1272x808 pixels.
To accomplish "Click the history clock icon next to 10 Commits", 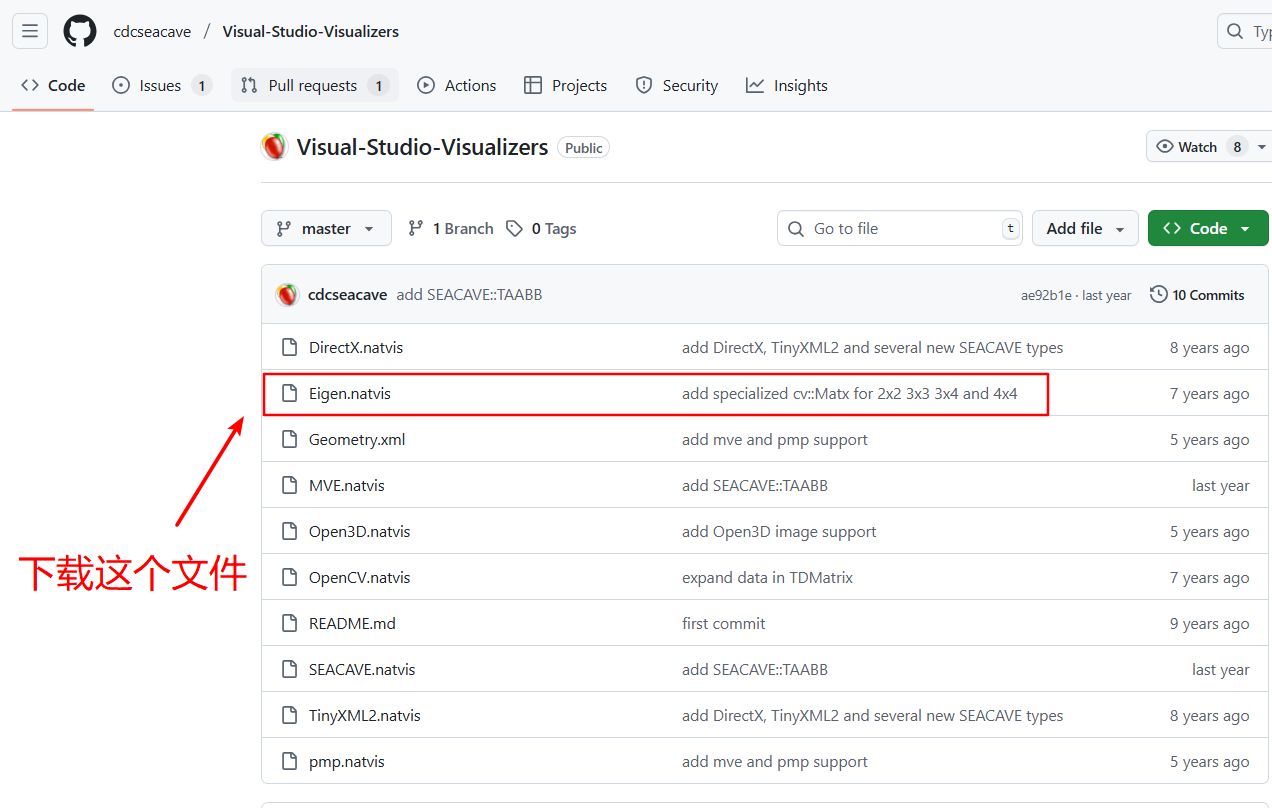I will tap(1159, 295).
